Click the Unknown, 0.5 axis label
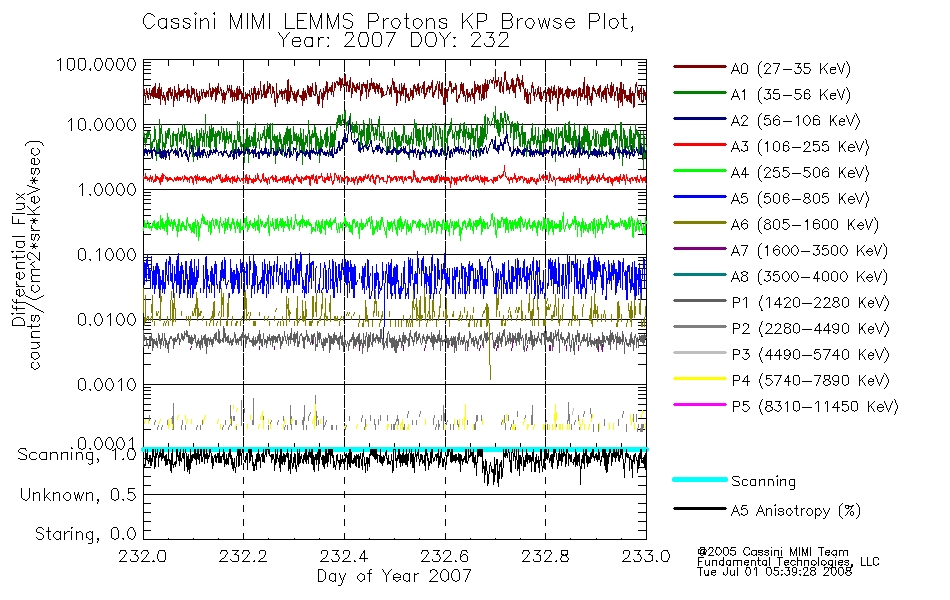950x600 pixels. (78, 495)
